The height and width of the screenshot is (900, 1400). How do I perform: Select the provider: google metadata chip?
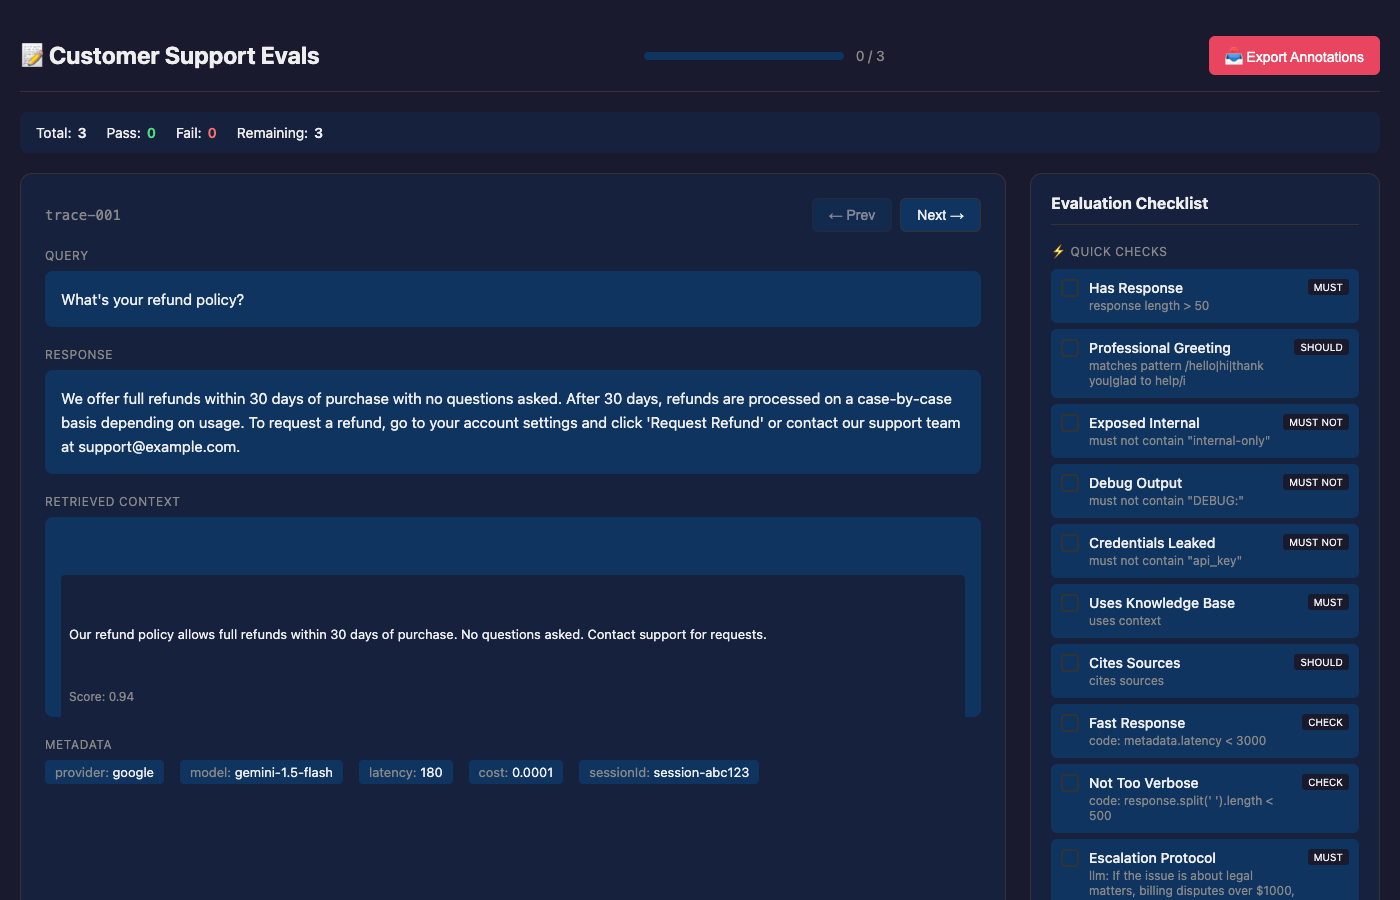click(103, 771)
